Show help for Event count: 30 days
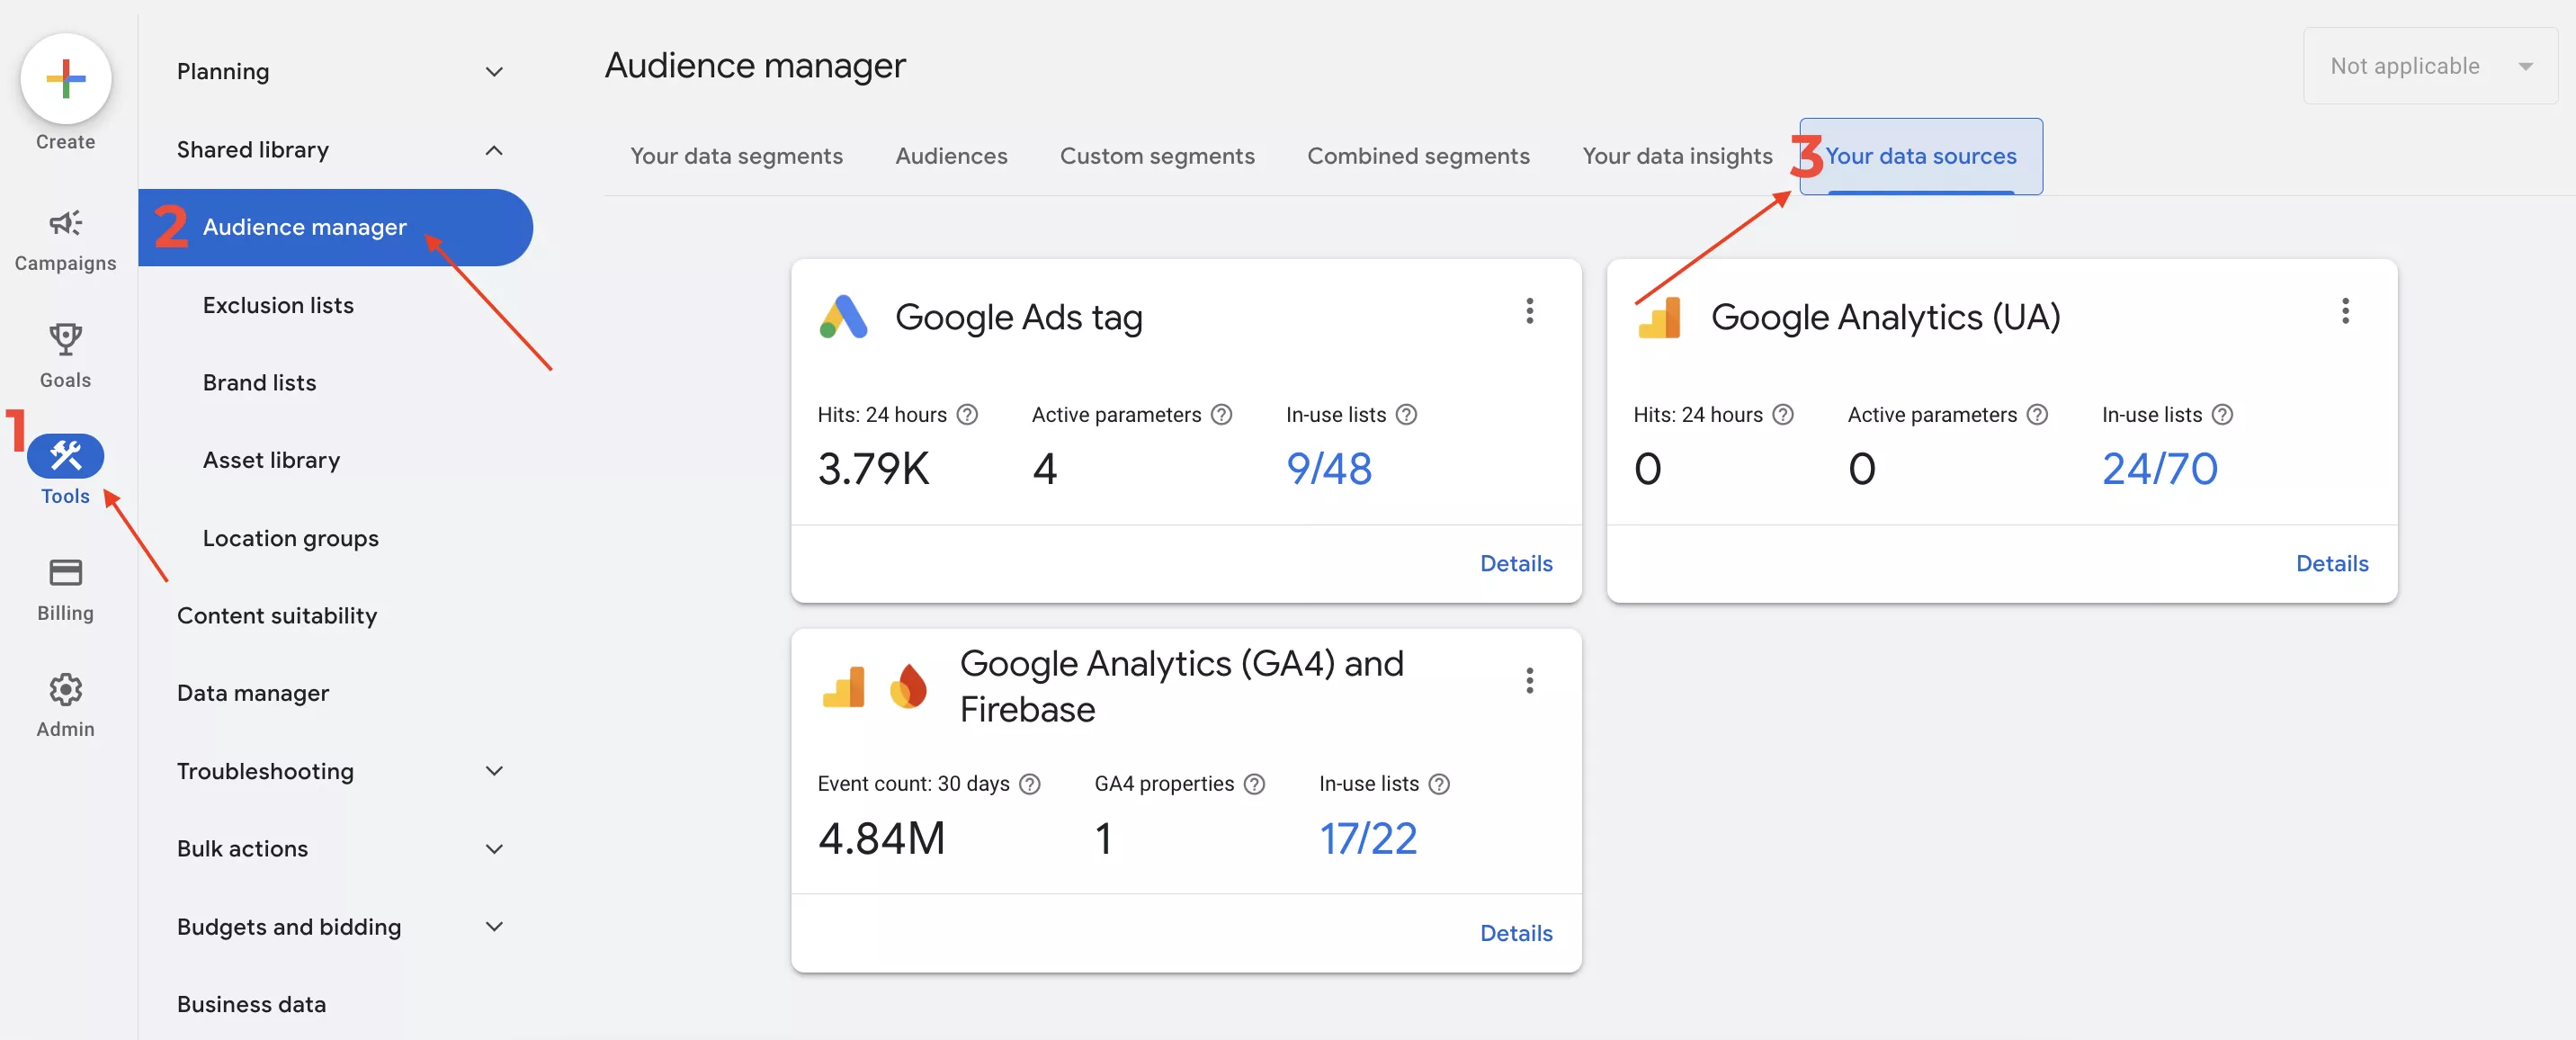The width and height of the screenshot is (2576, 1040). pos(1029,784)
